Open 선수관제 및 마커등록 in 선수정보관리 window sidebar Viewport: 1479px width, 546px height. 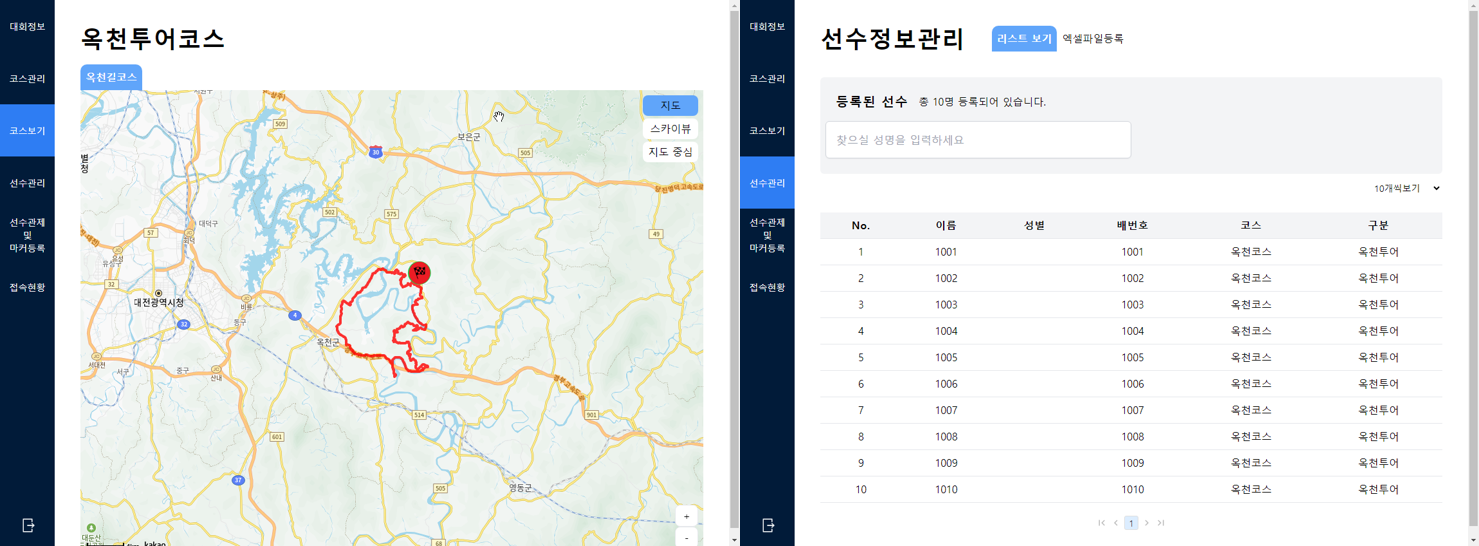[767, 235]
